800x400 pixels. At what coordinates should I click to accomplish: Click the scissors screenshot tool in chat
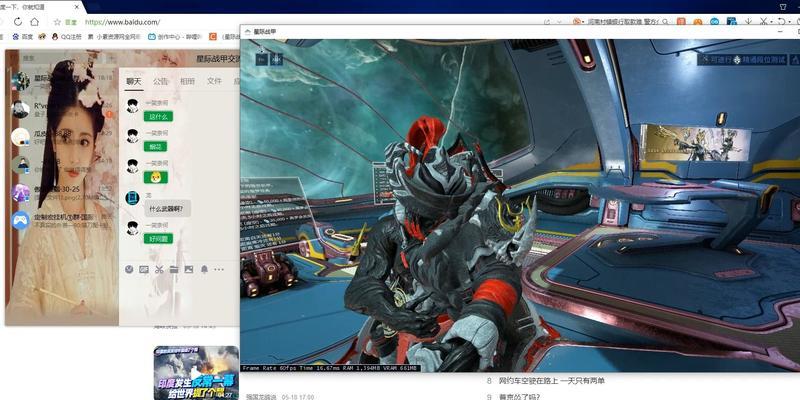[159, 269]
